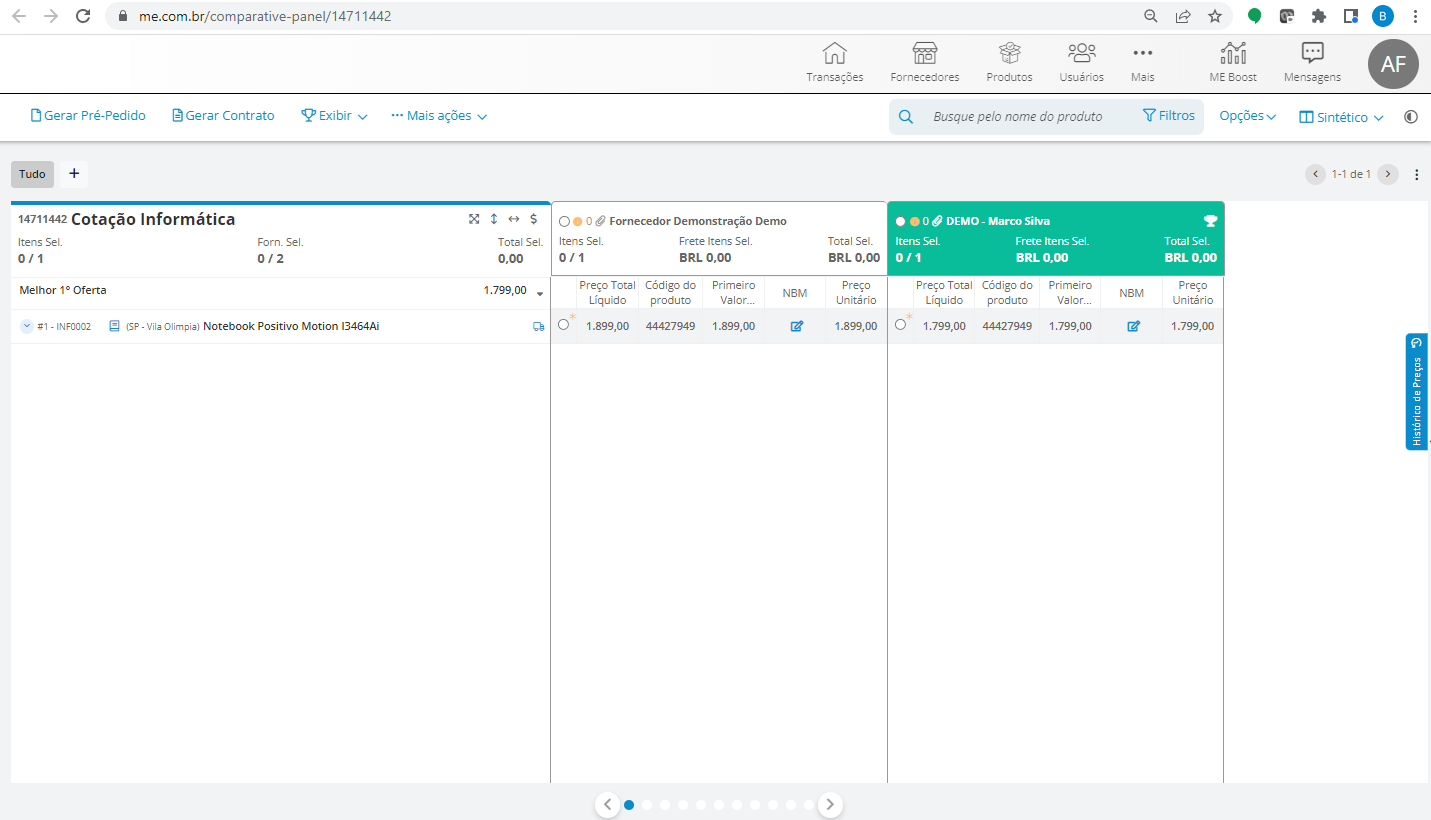Click Gerar Pré-Pedido
Viewport: 1431px width, 820px height.
[88, 116]
